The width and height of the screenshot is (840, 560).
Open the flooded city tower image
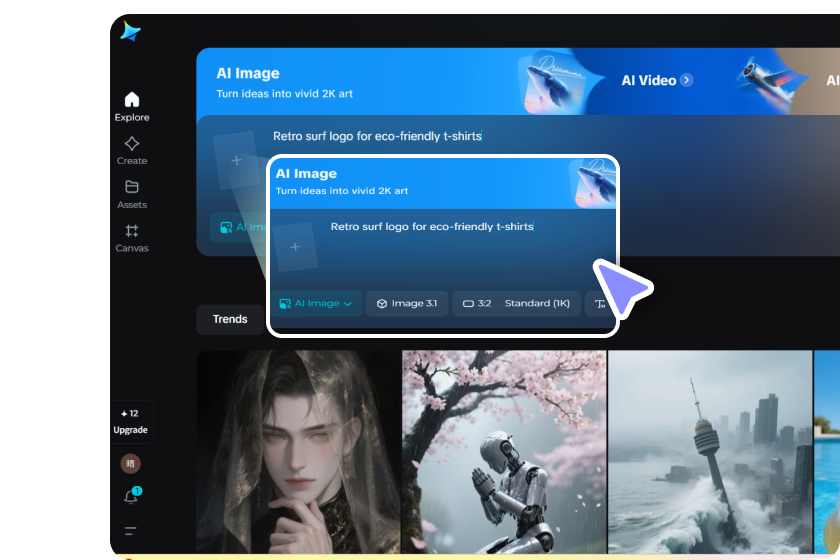pyautogui.click(x=710, y=452)
